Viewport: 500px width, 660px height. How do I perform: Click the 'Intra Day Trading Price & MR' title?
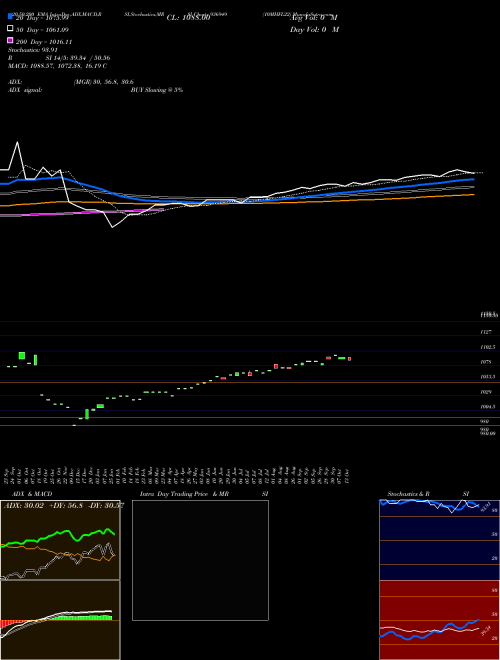(184, 494)
